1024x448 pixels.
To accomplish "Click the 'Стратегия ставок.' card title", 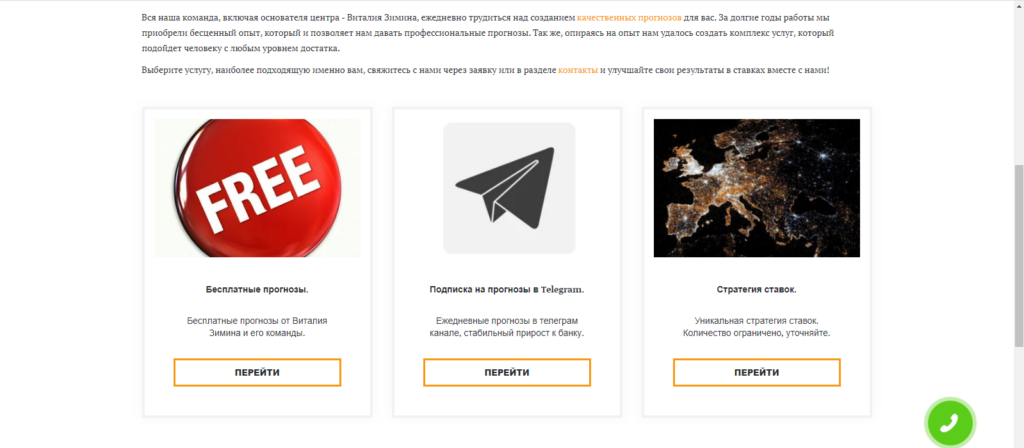I will pos(756,289).
